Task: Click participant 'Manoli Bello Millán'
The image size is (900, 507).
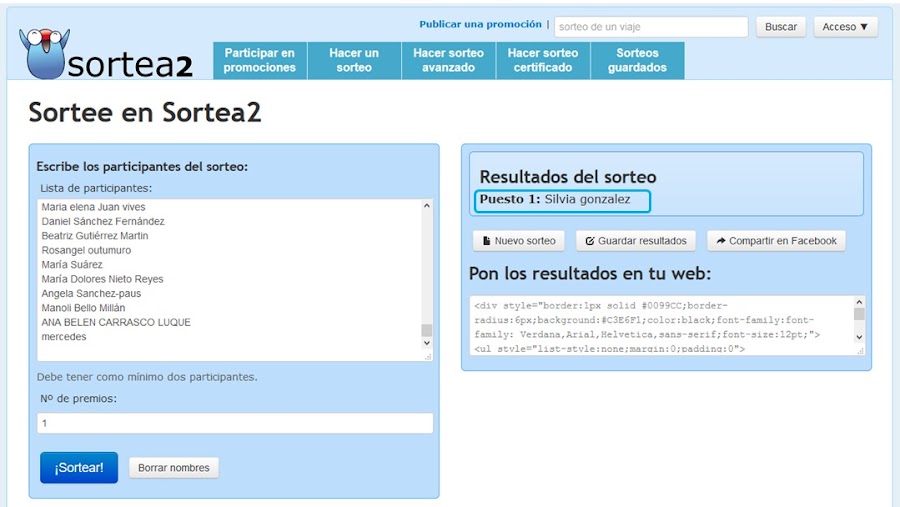Action: coord(83,308)
